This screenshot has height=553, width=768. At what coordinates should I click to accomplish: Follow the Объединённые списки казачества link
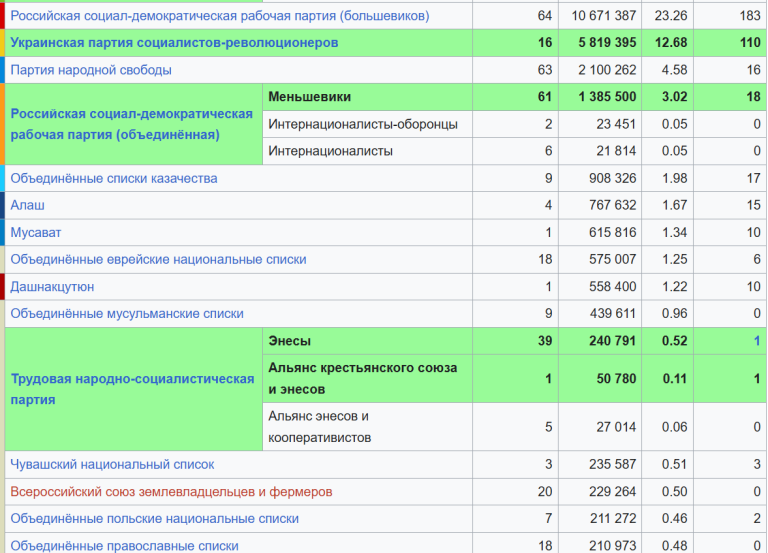[114, 178]
